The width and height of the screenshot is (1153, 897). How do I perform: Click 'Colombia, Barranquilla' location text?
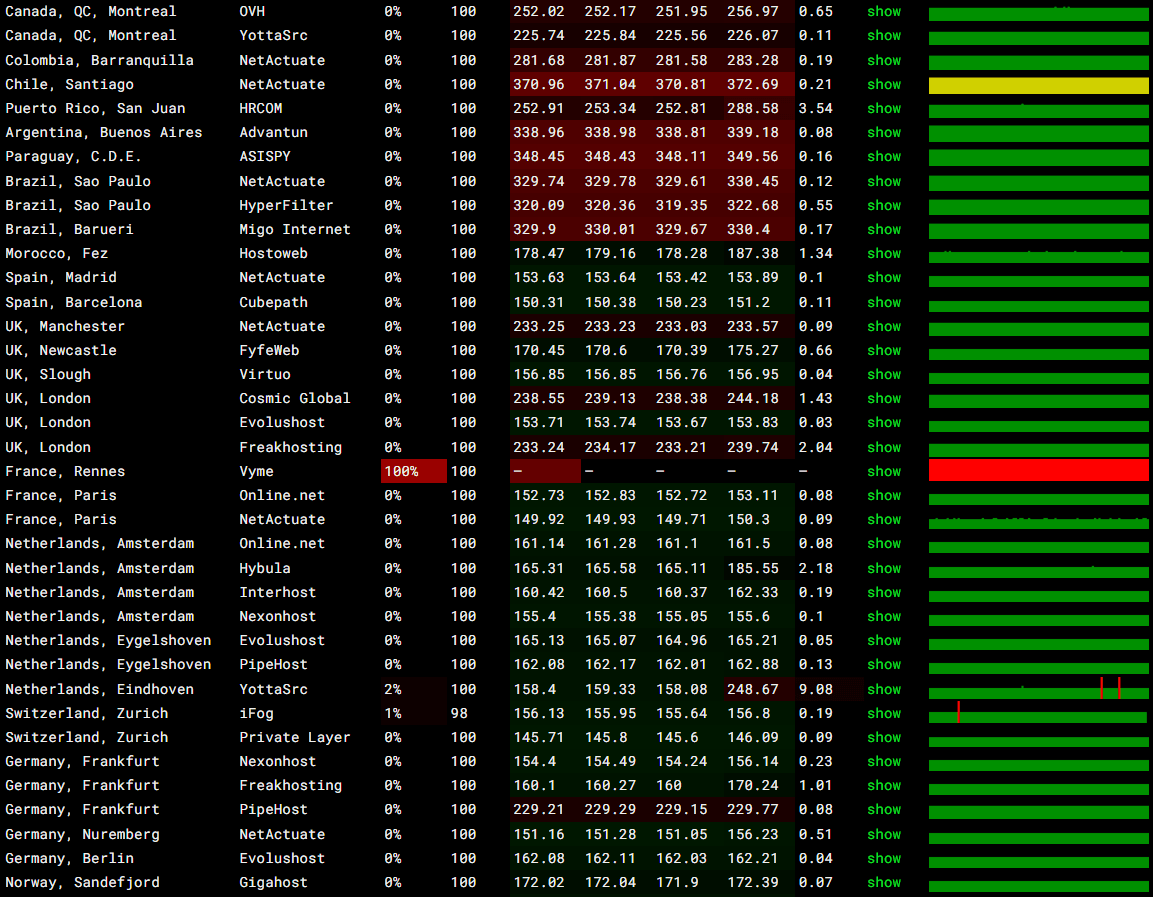click(99, 60)
